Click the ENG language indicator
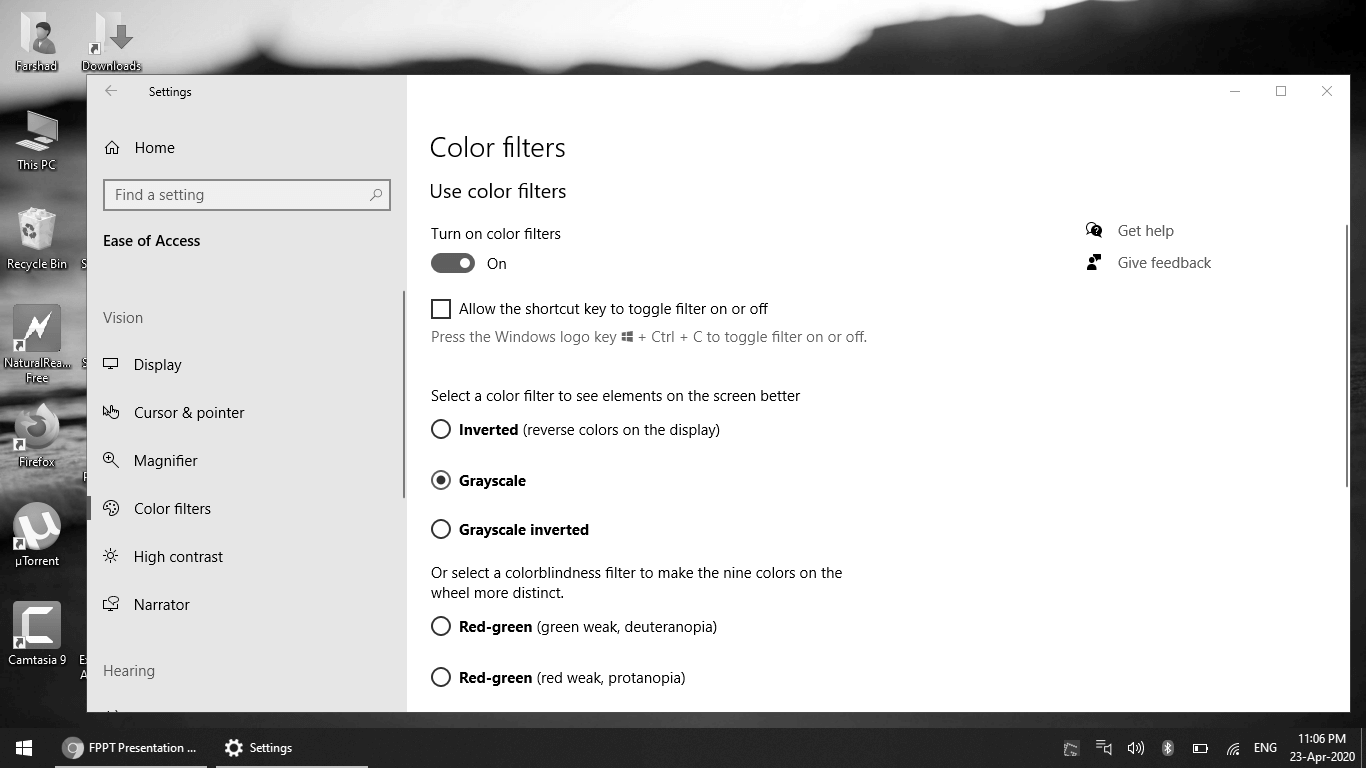Viewport: 1366px width, 768px height. (x=1265, y=748)
